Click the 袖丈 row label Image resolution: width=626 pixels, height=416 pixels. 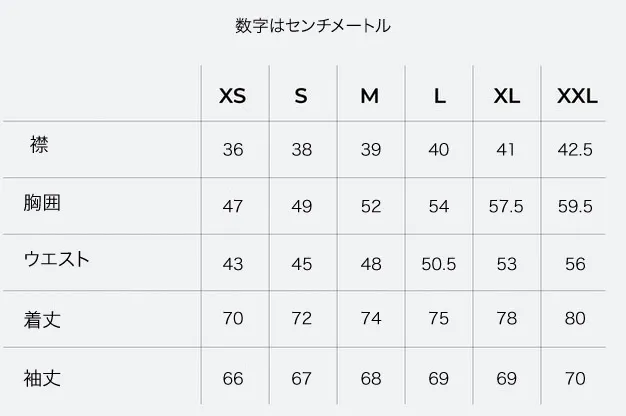(42, 378)
